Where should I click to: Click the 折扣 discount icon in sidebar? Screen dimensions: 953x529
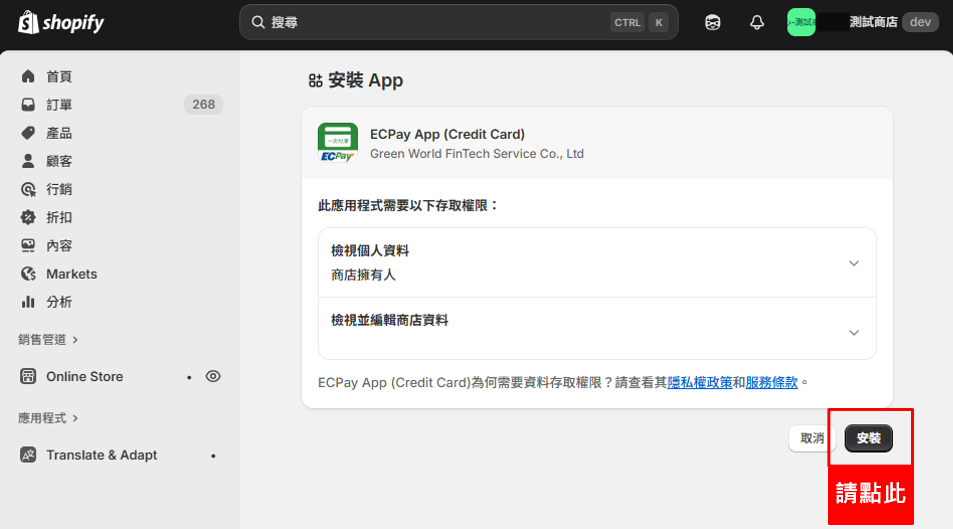pos(28,217)
